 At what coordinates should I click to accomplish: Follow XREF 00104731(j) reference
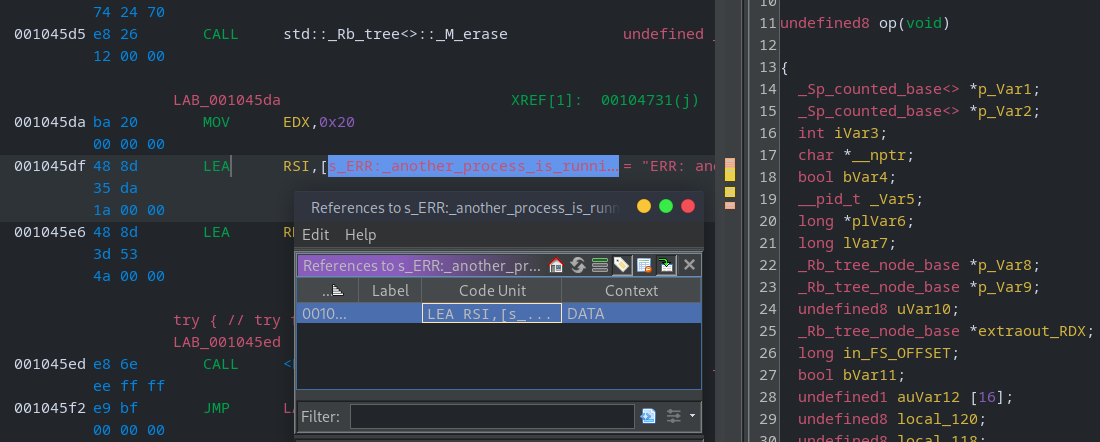[x=650, y=100]
